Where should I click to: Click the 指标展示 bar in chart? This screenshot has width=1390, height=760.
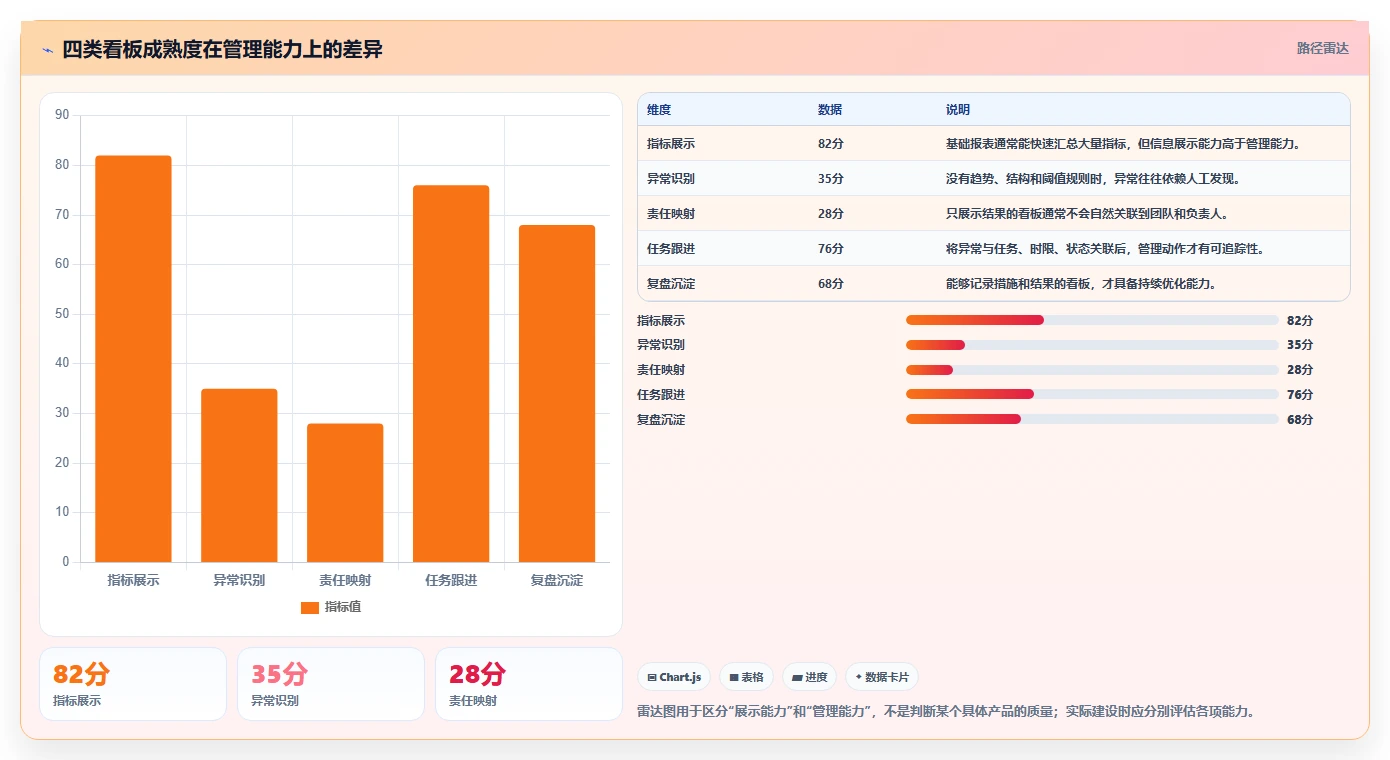click(x=133, y=359)
